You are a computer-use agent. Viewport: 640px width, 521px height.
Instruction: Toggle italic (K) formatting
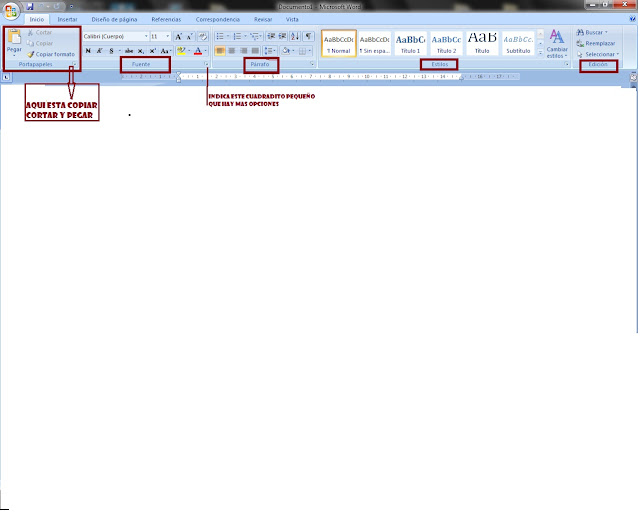click(99, 51)
